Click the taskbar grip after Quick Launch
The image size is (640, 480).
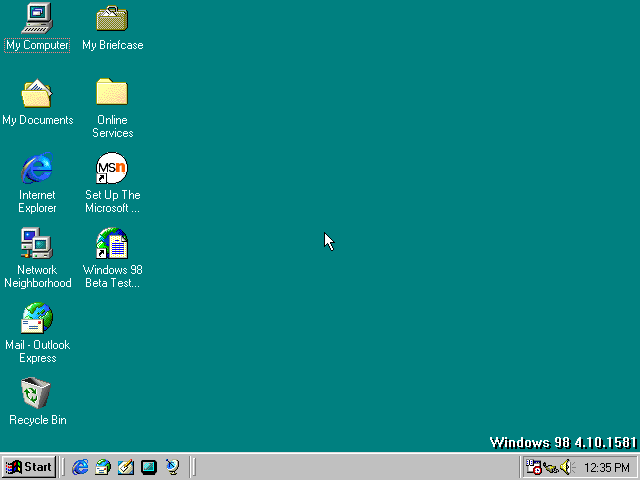[x=193, y=467]
